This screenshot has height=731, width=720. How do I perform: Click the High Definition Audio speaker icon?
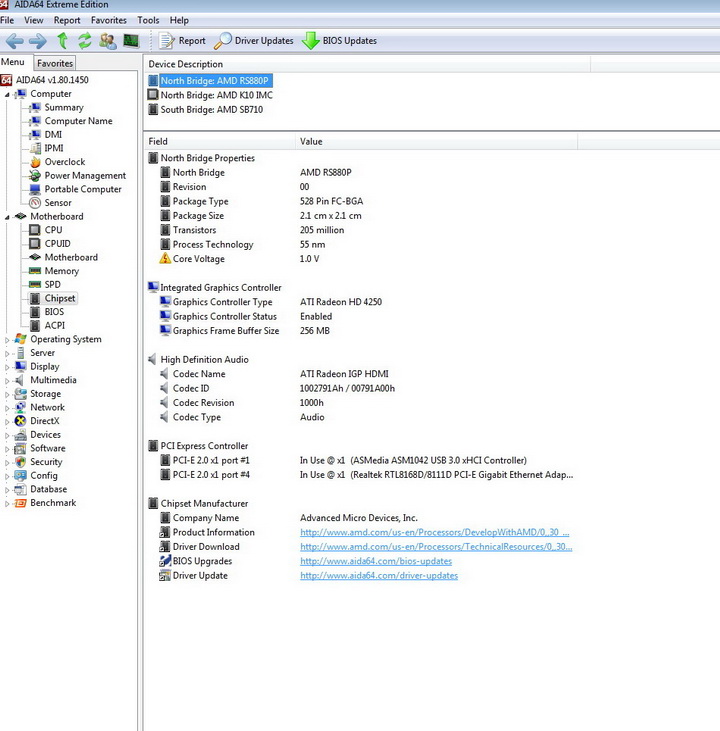[x=152, y=359]
